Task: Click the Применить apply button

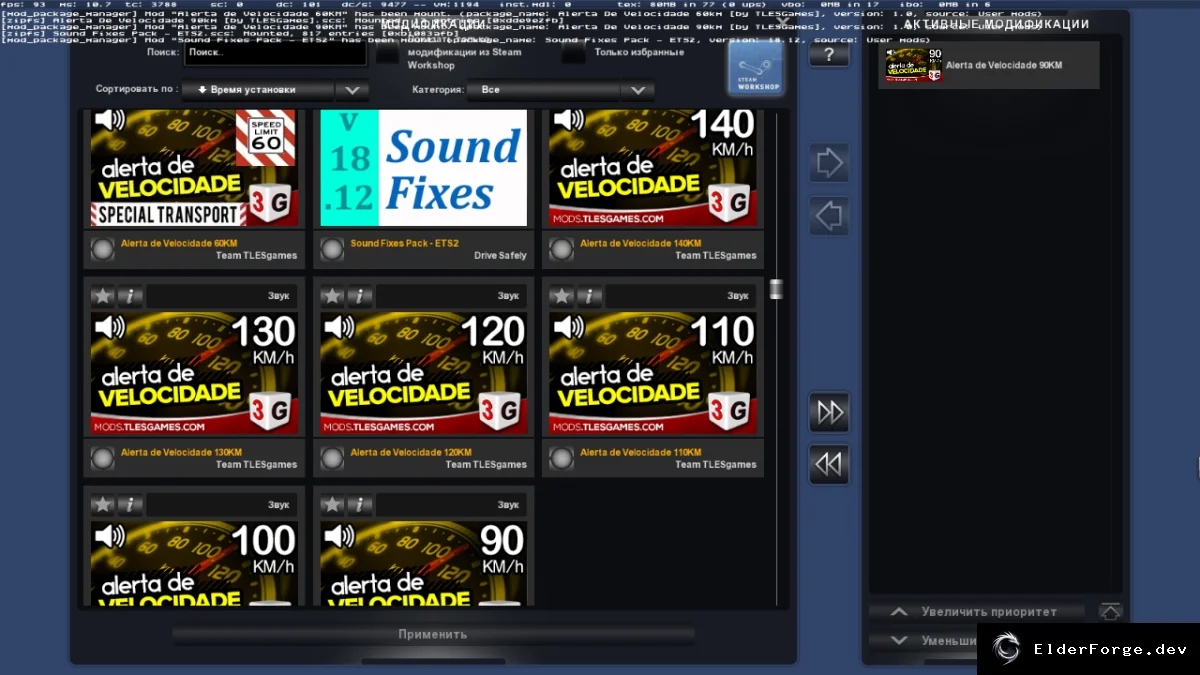Action: point(433,634)
